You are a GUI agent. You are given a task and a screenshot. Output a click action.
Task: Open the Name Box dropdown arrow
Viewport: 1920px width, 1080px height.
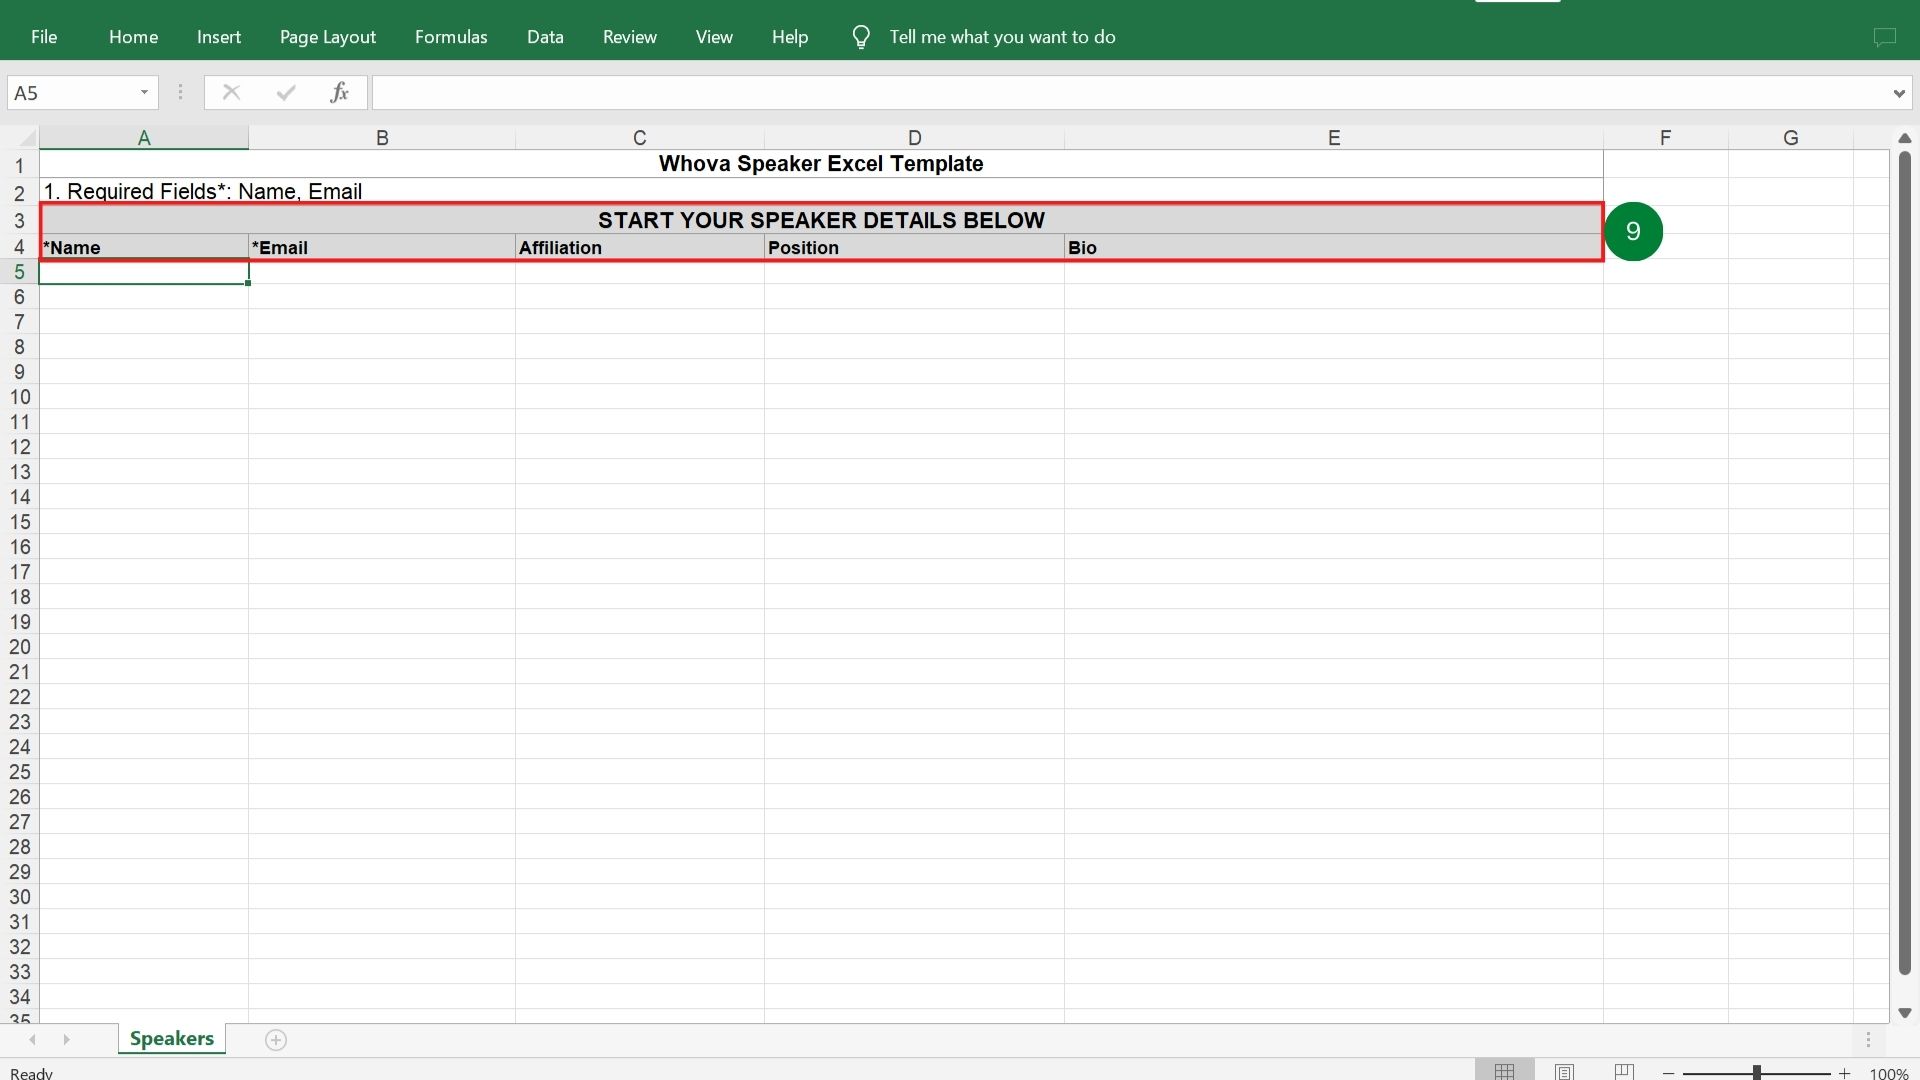(144, 93)
